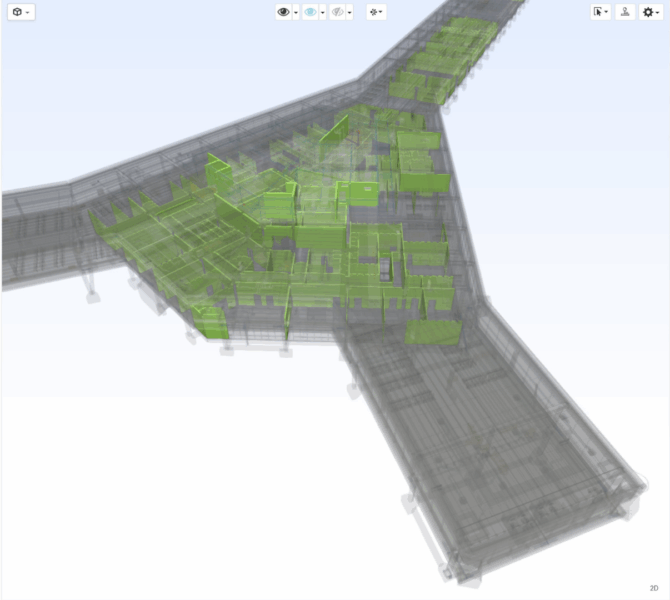Open the settings gear menu
Viewport: 670px width, 600px height.
pos(650,12)
